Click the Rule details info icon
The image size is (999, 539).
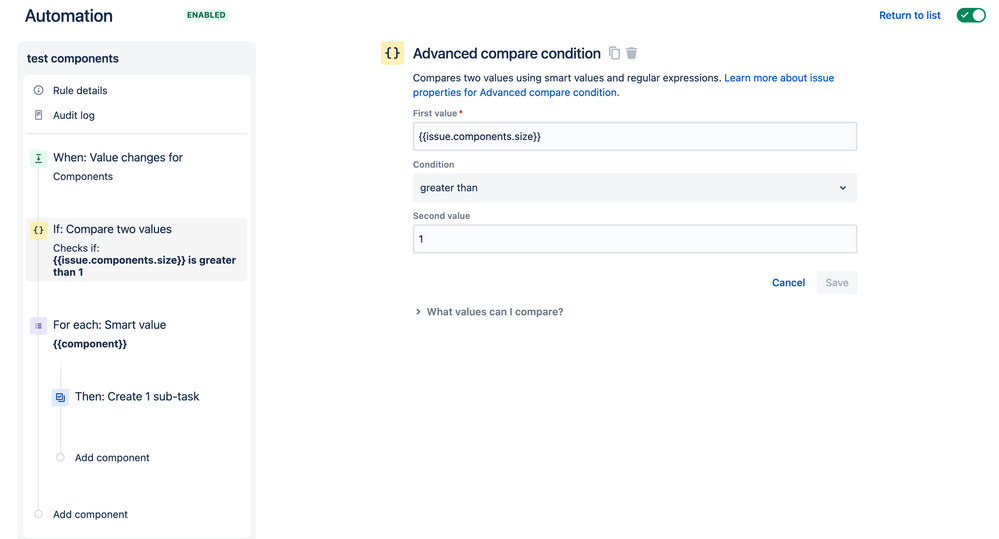point(39,90)
